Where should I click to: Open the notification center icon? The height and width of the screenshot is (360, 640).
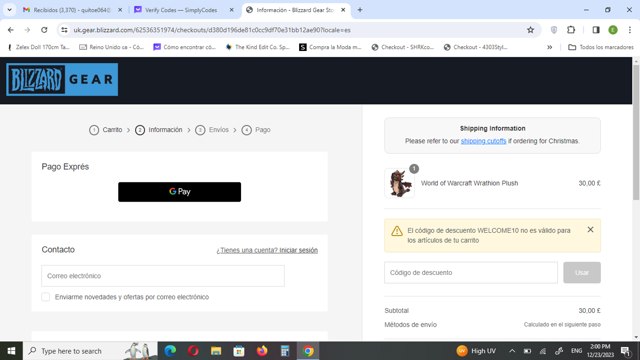tap(625, 351)
